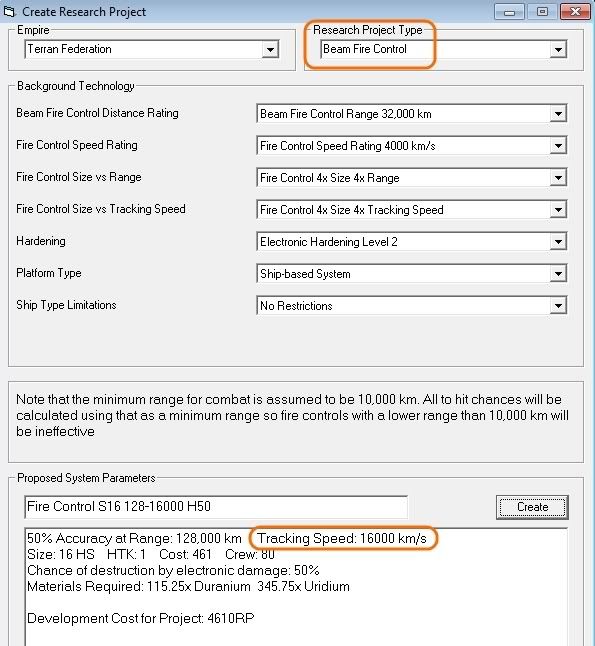Click the Beam Fire Control project type field
Viewport: 595px width, 646px height.
[x=443, y=49]
